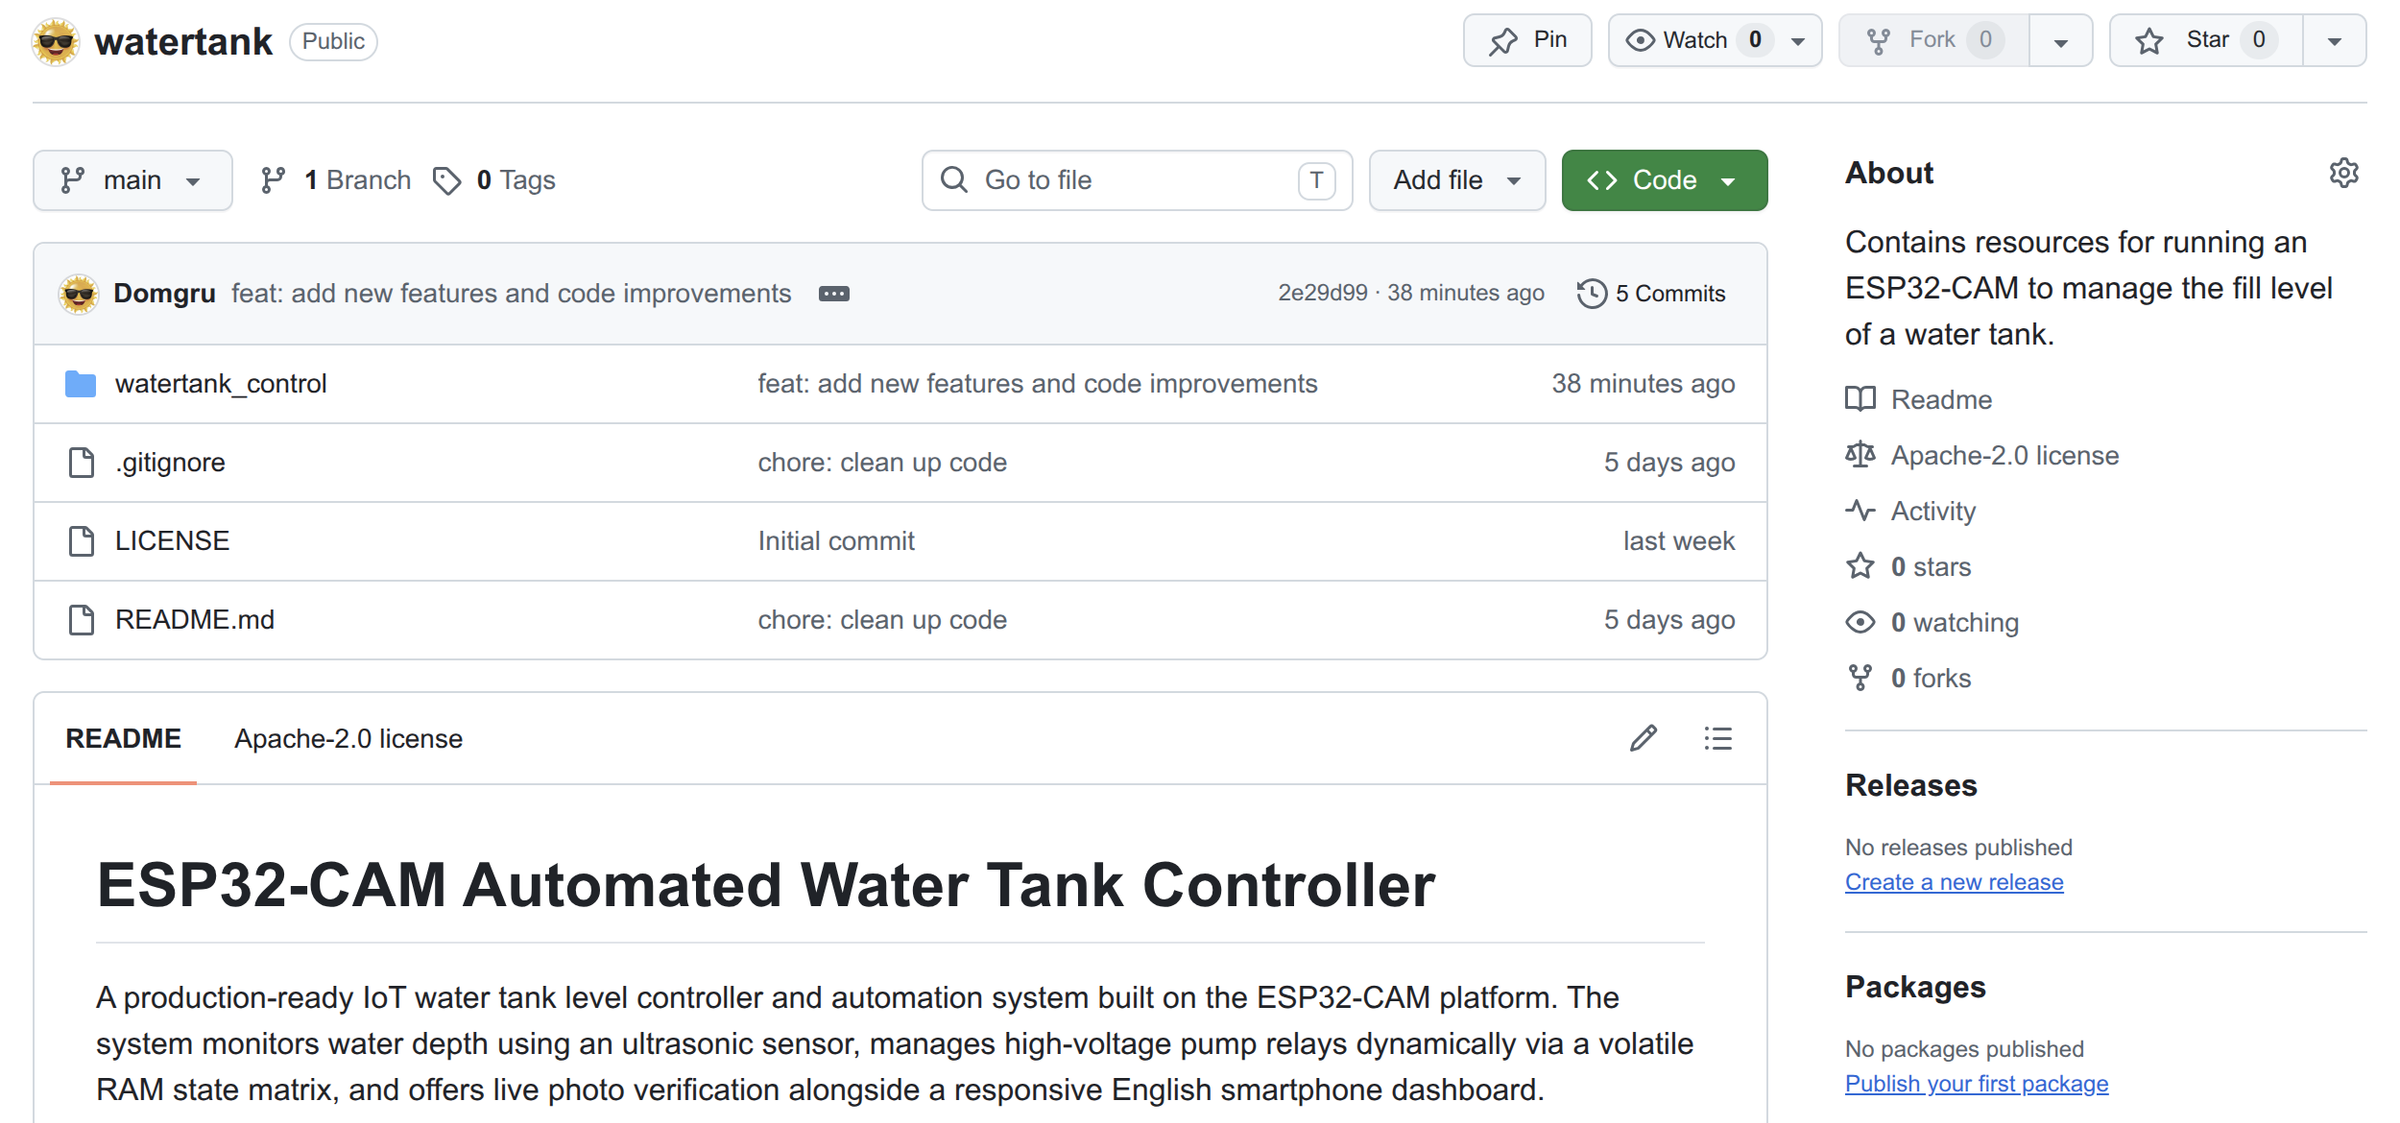Open the .gitignore file
Viewport: 2400px width, 1123px height.
coord(170,462)
